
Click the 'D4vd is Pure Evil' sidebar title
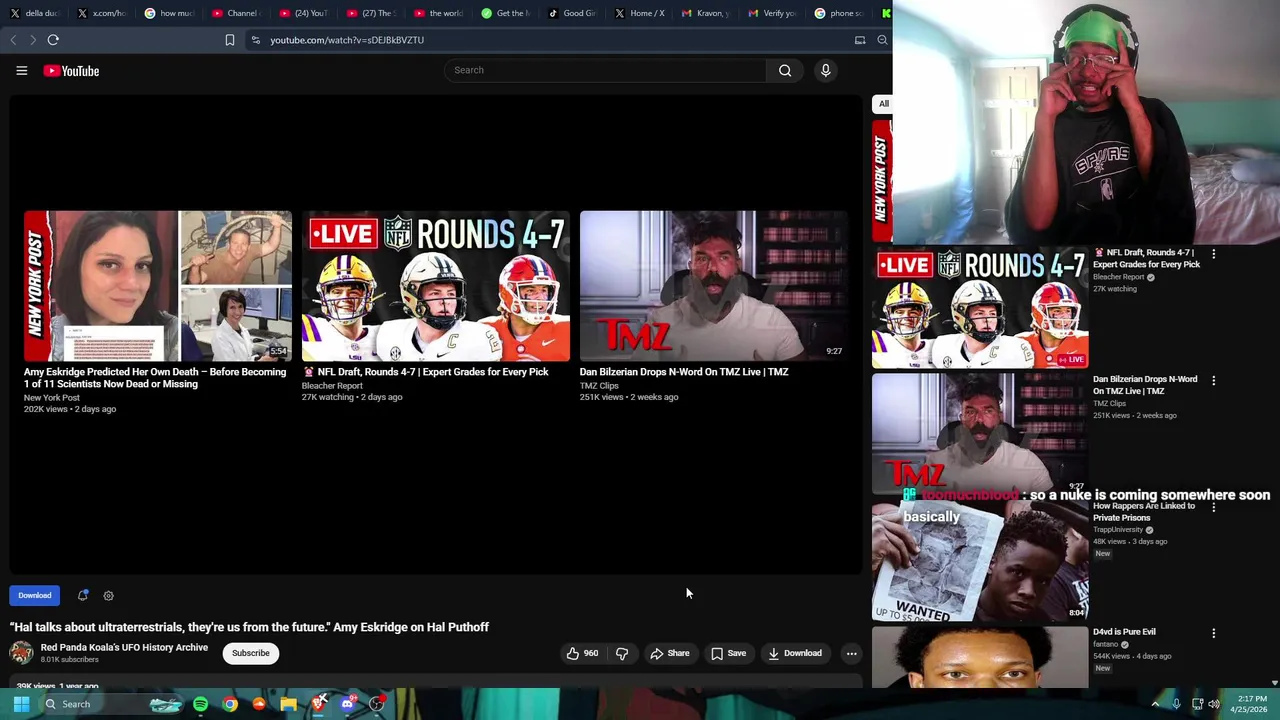(x=1124, y=632)
